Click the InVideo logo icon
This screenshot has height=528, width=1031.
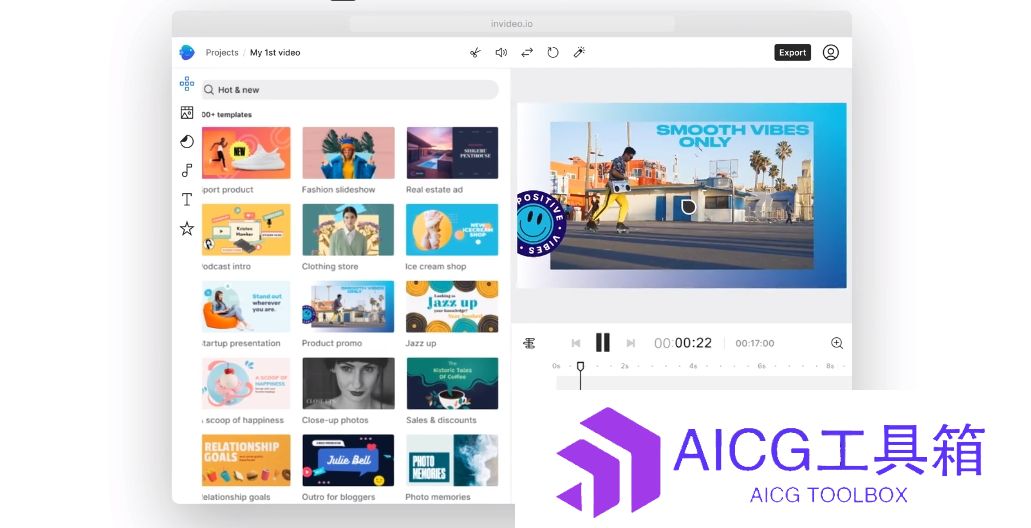[x=187, y=53]
